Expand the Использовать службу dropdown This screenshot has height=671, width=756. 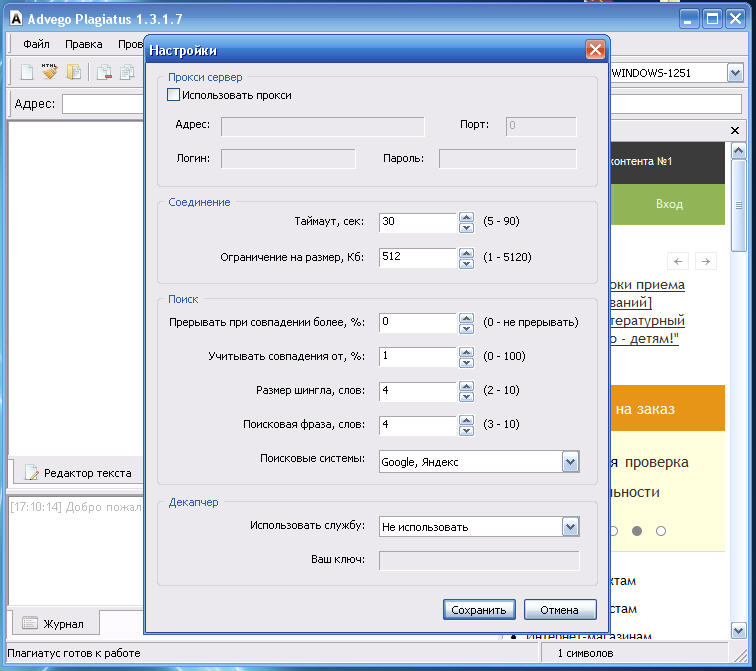pos(570,526)
